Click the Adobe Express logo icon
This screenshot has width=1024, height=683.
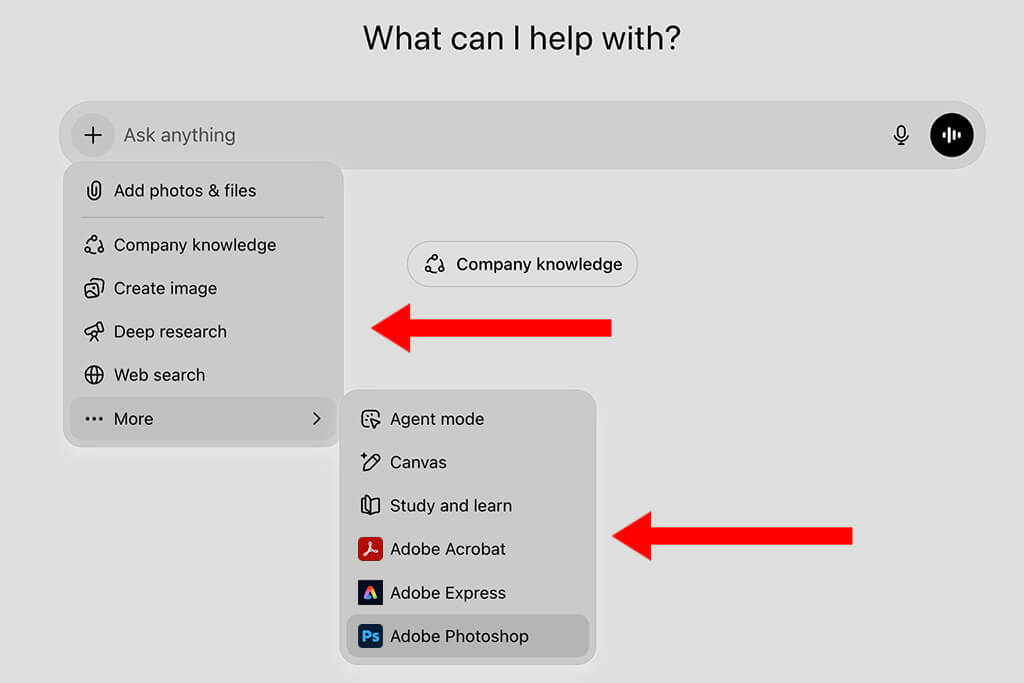pyautogui.click(x=370, y=593)
